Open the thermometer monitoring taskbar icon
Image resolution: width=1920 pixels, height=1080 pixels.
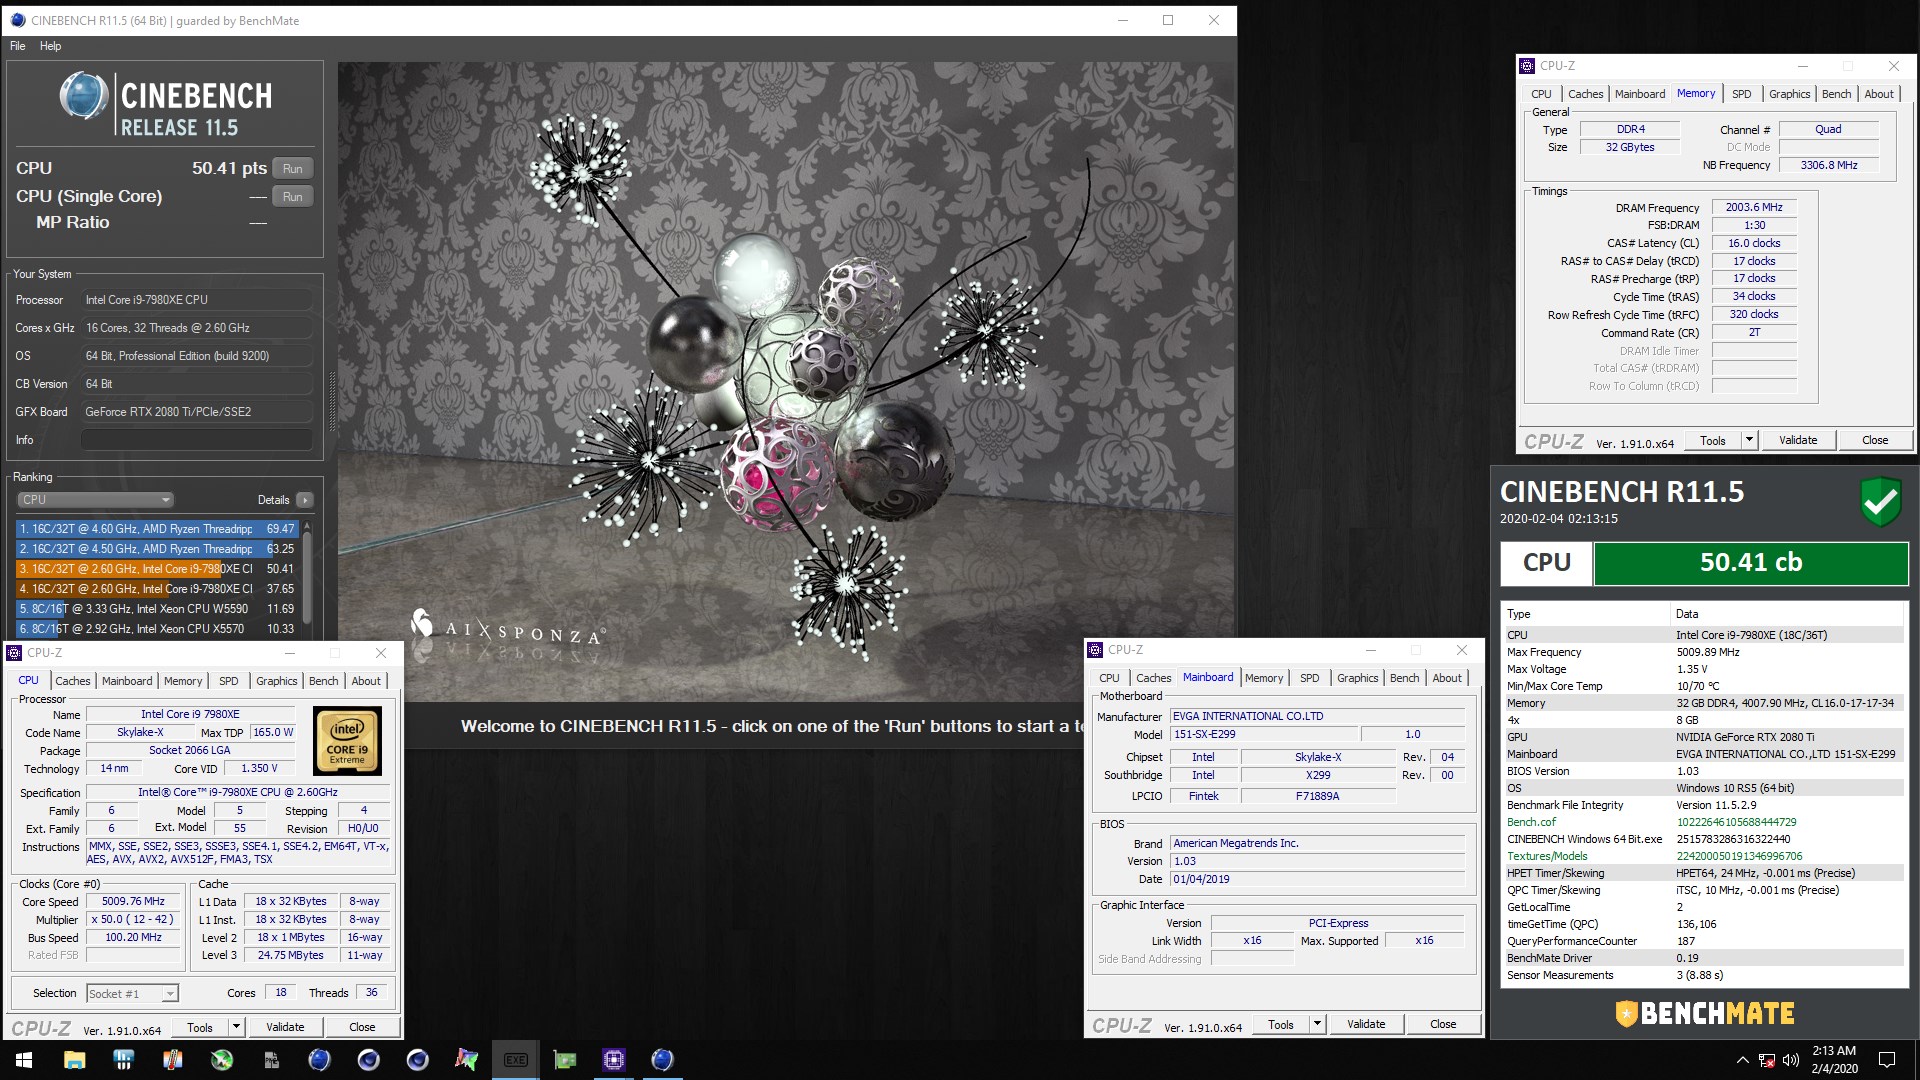pyautogui.click(x=172, y=1060)
